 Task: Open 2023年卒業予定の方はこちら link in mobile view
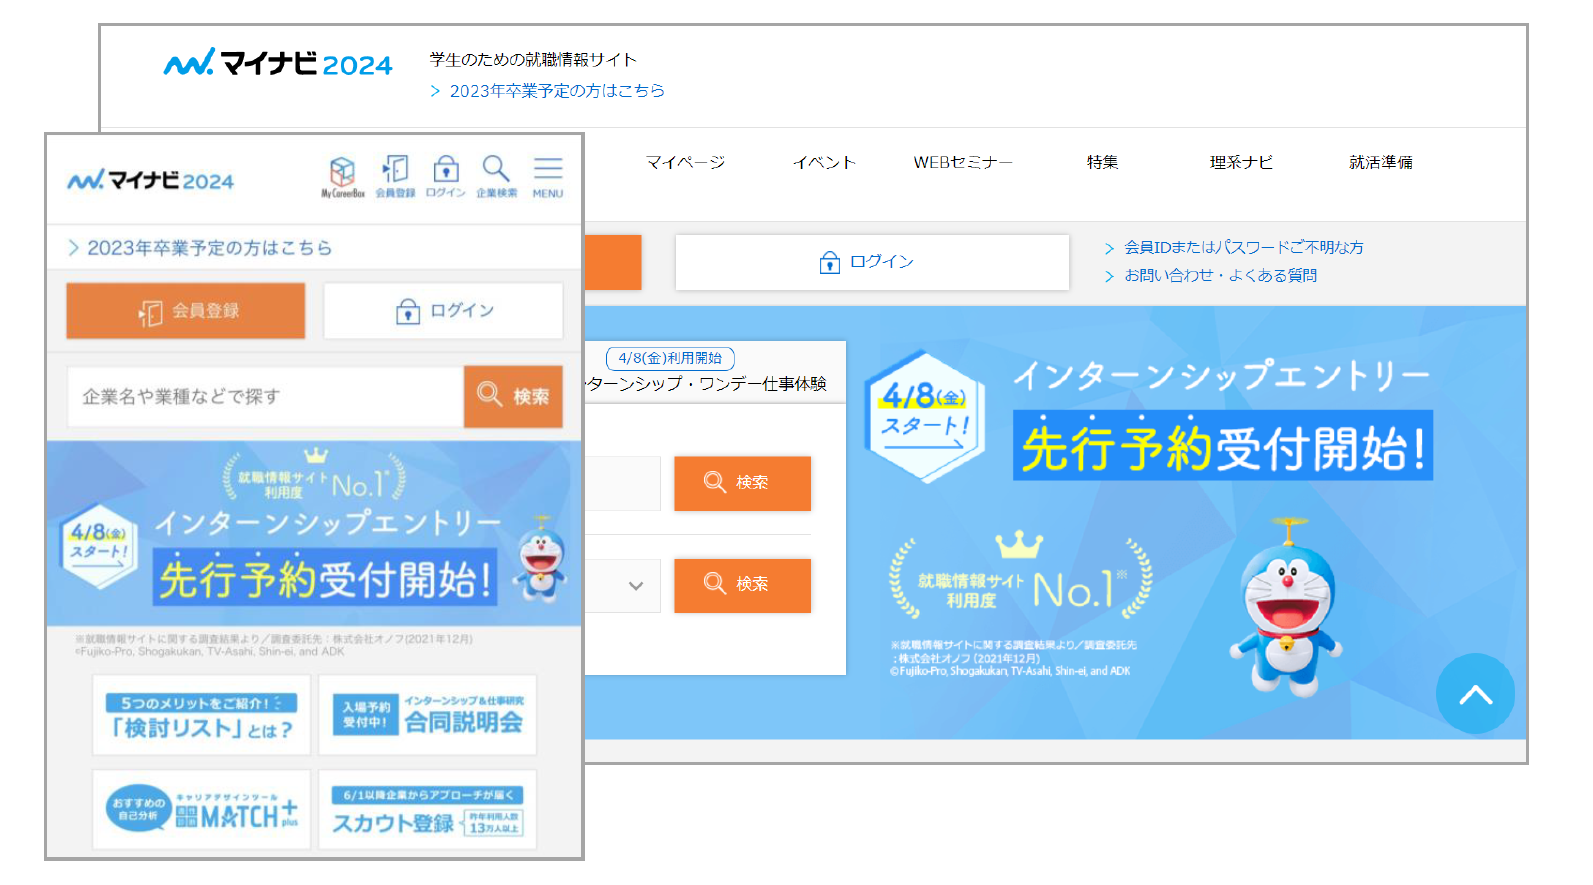click(x=200, y=248)
